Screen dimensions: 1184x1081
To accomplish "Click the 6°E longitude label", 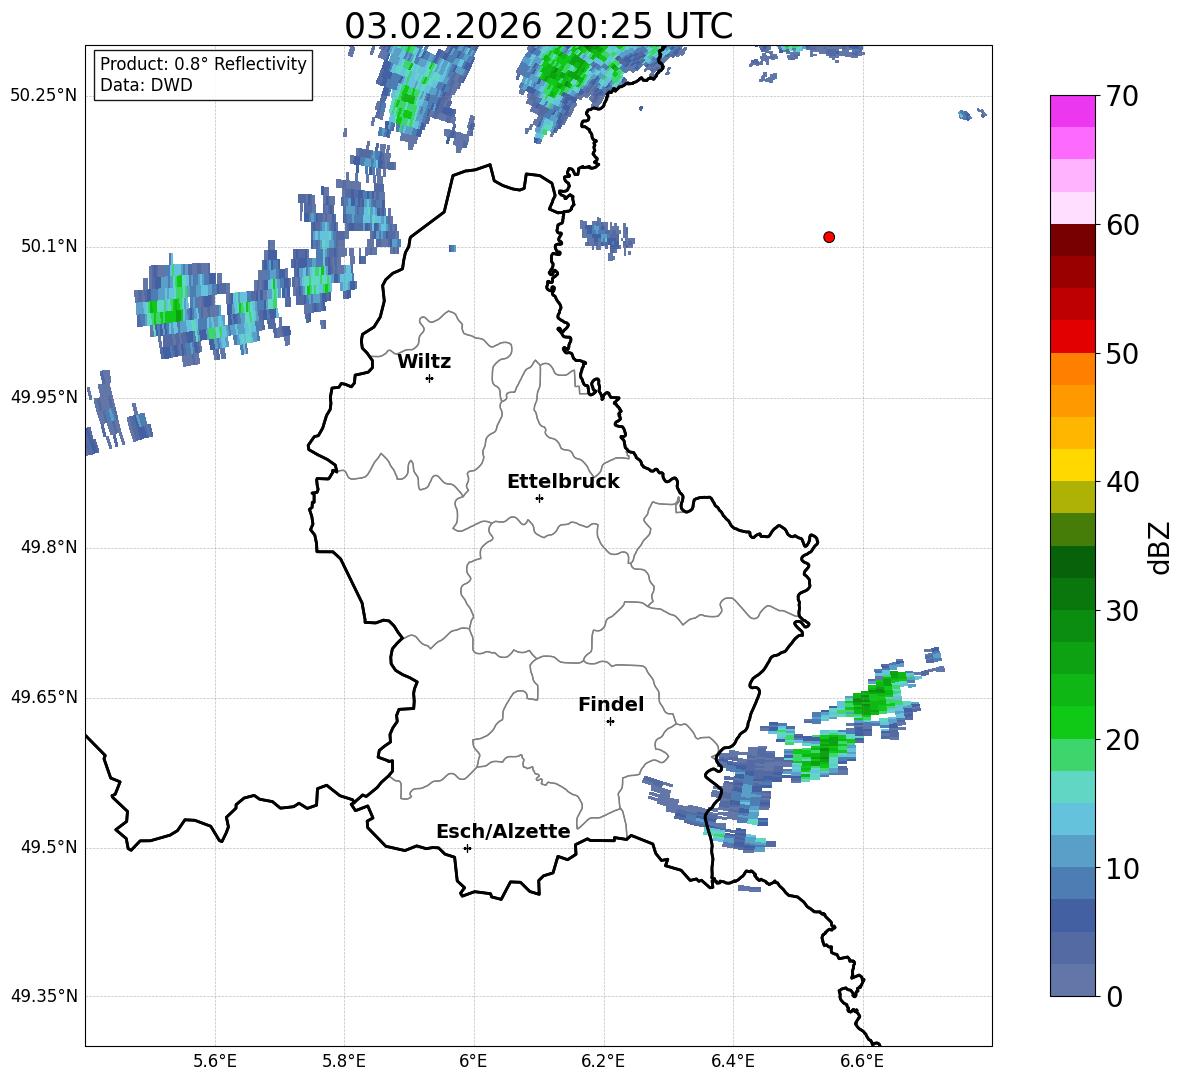I will tap(473, 1062).
